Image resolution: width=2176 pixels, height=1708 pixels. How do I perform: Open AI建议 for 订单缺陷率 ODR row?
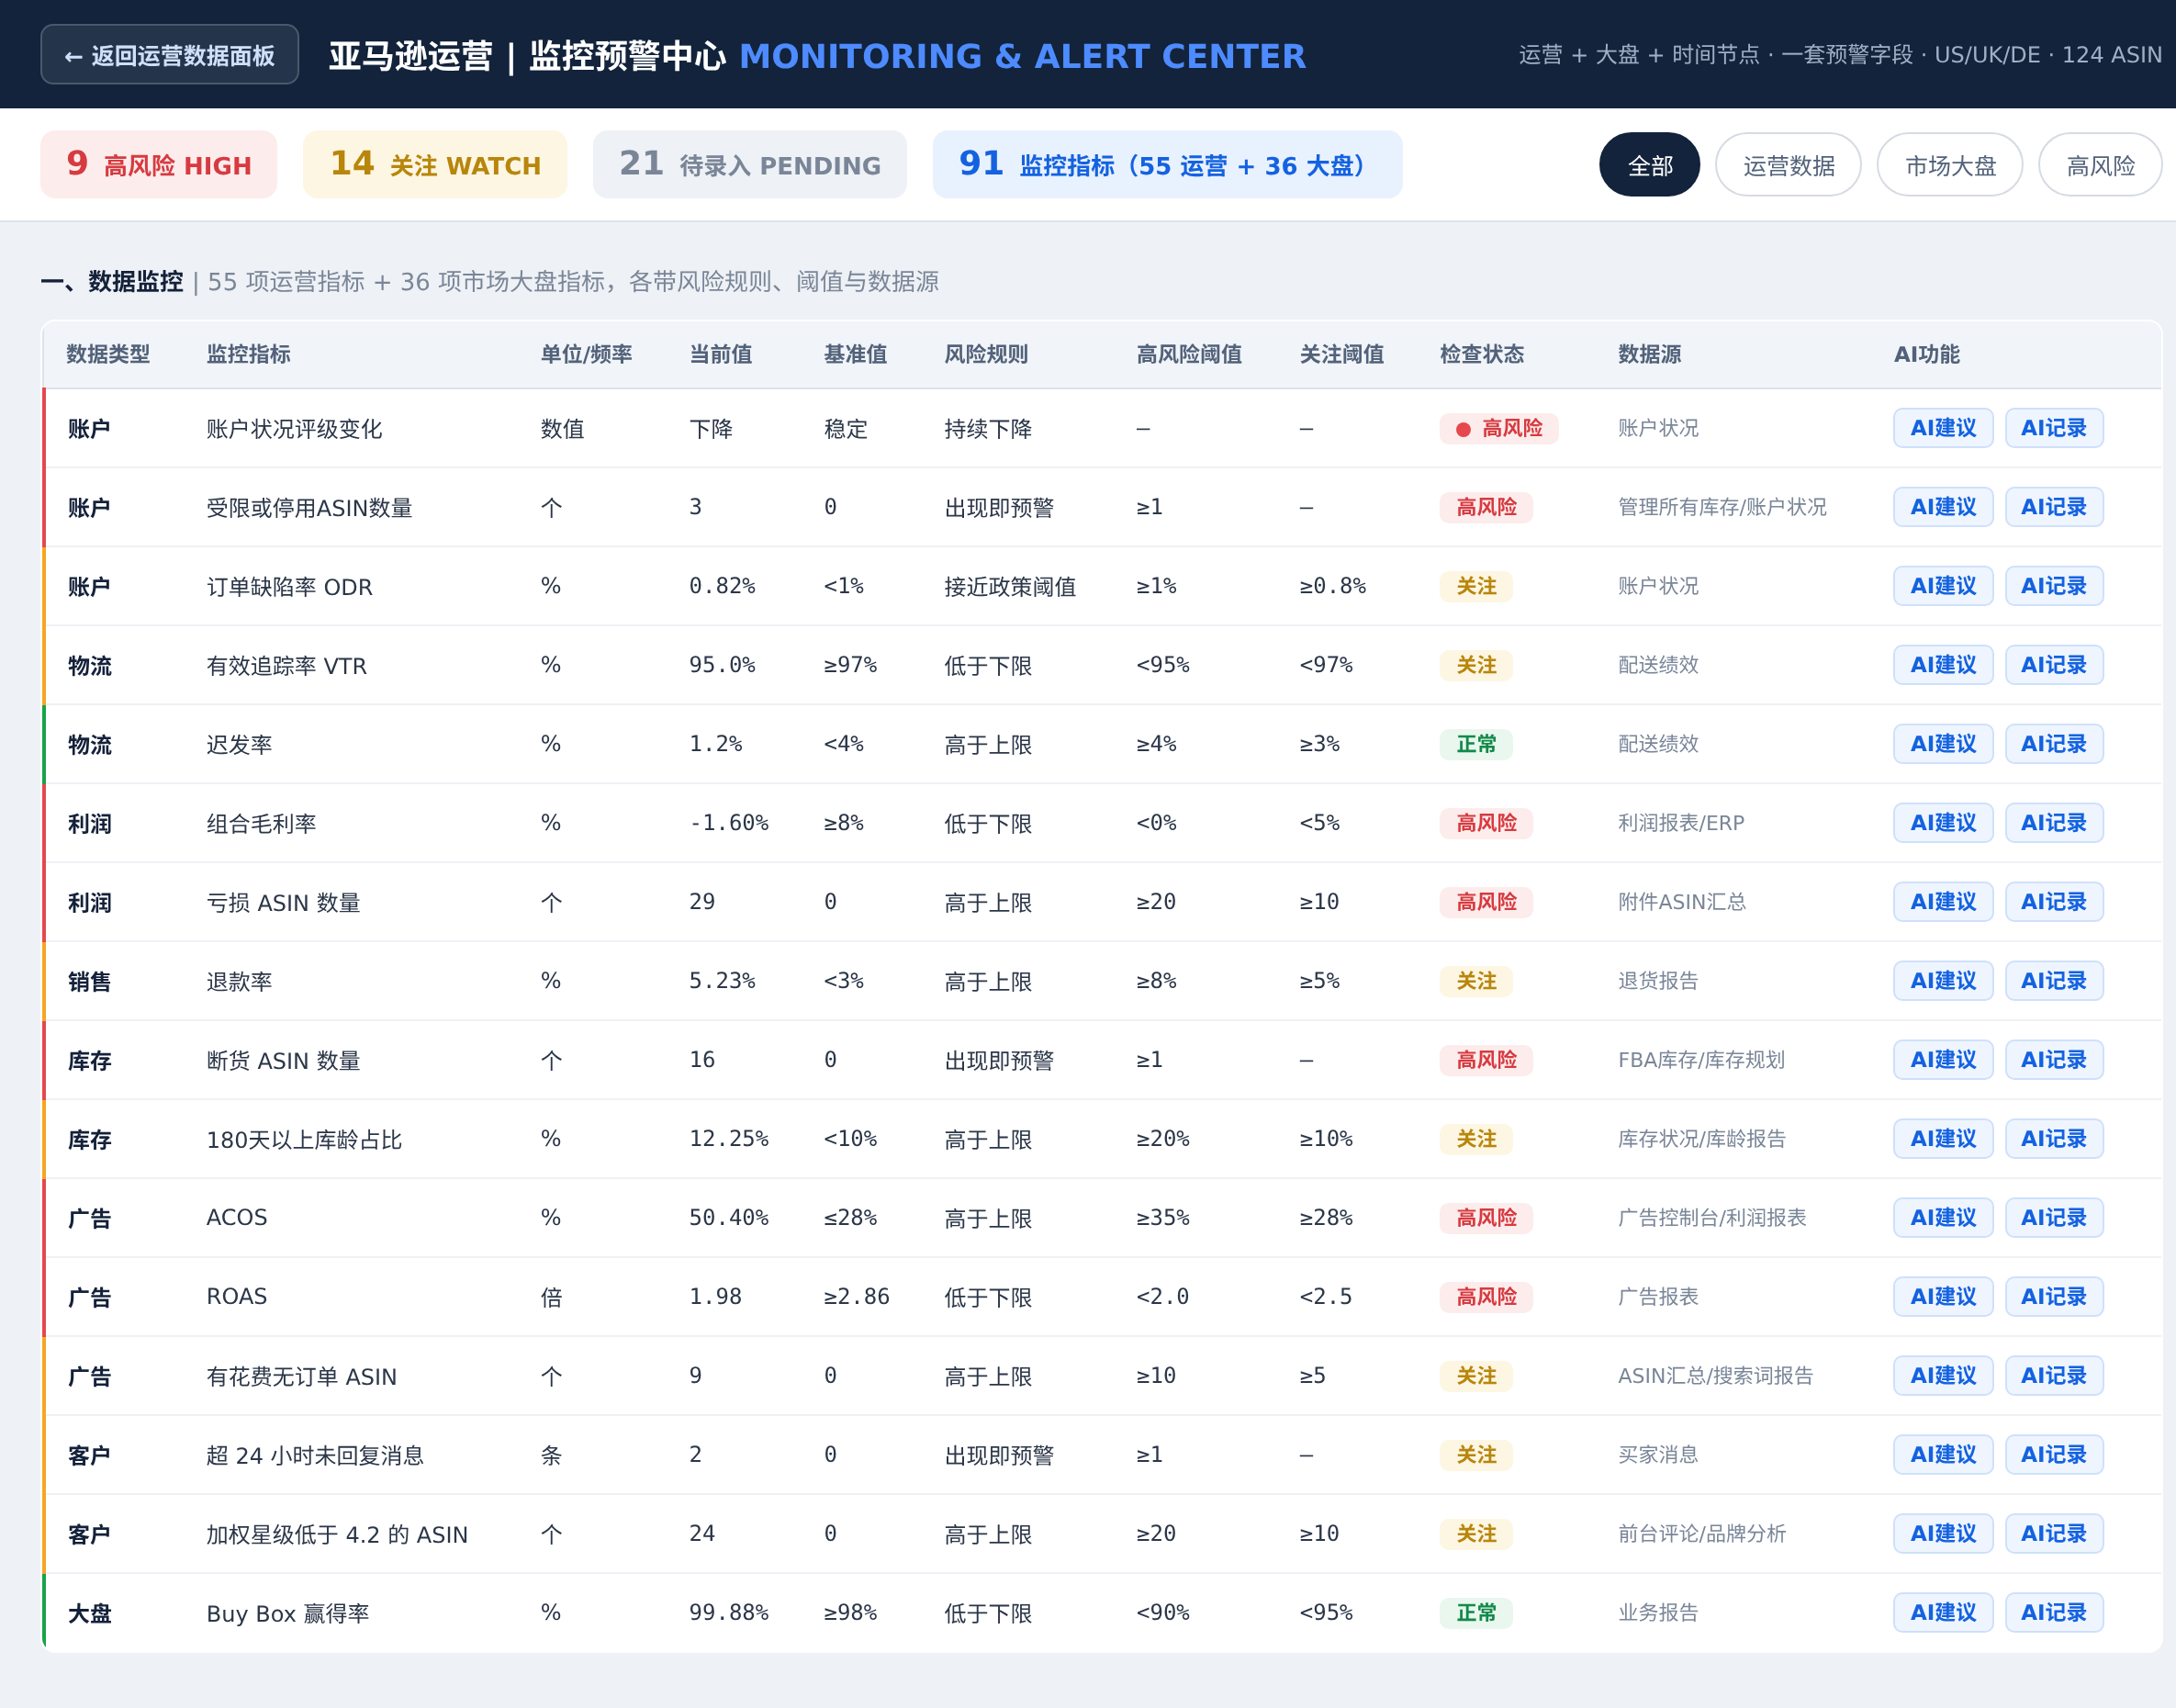click(1943, 586)
